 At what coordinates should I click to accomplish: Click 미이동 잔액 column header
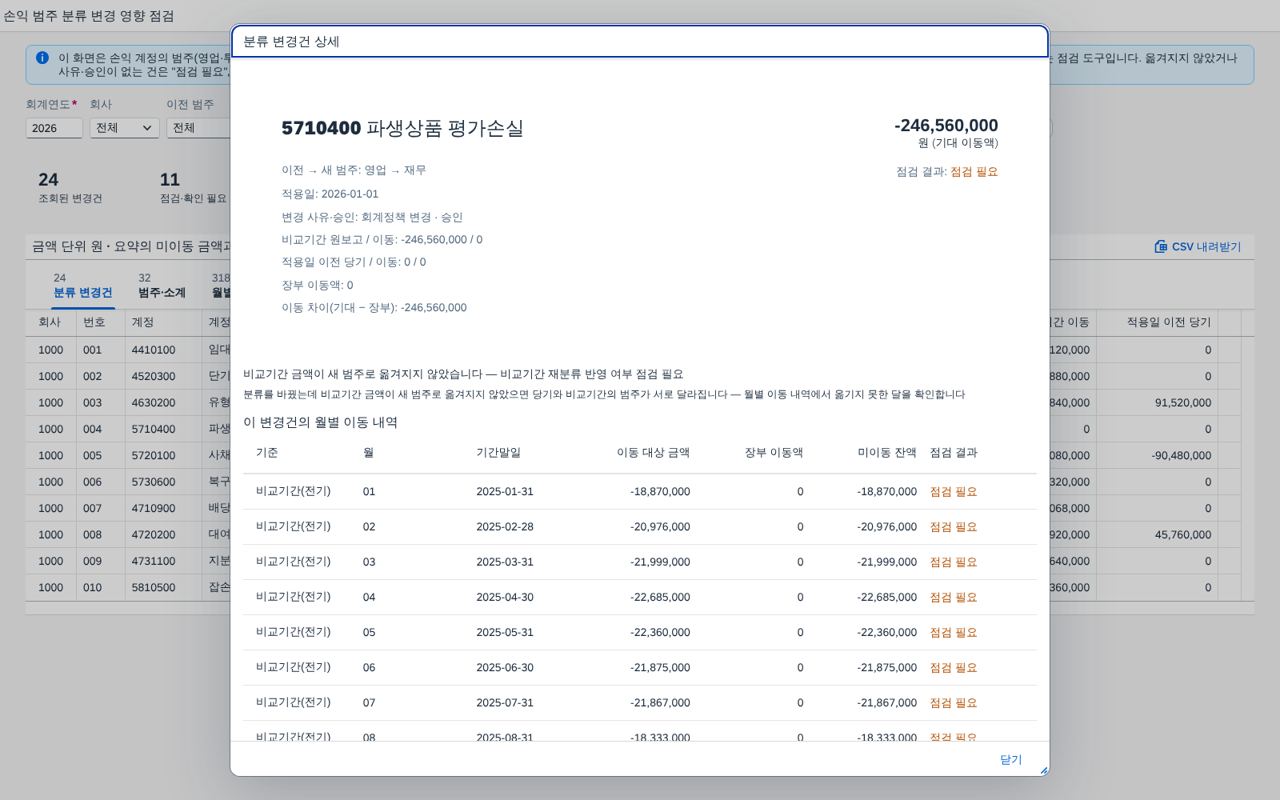(x=887, y=453)
